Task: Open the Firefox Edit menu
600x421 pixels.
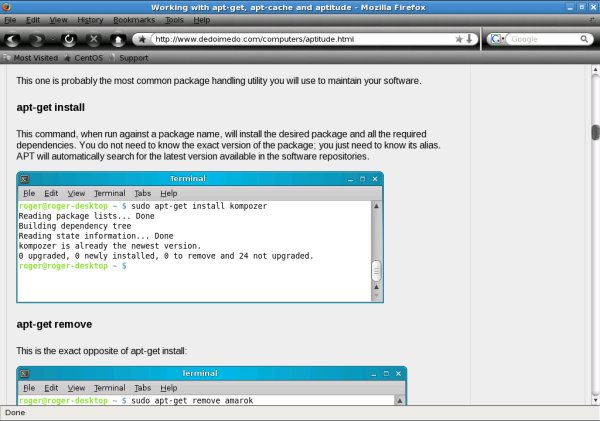Action: pos(33,20)
